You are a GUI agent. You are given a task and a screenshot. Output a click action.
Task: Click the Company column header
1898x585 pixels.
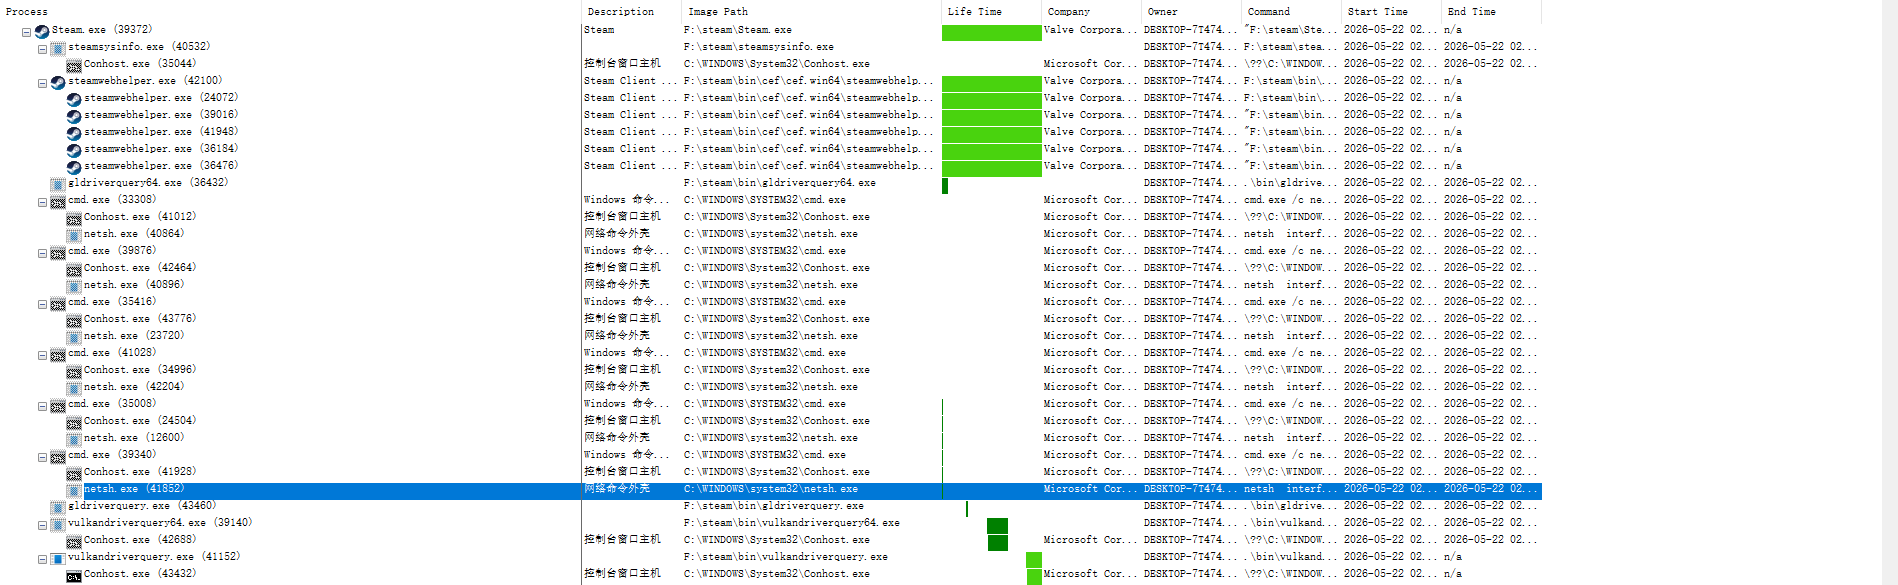pyautogui.click(x=1091, y=12)
